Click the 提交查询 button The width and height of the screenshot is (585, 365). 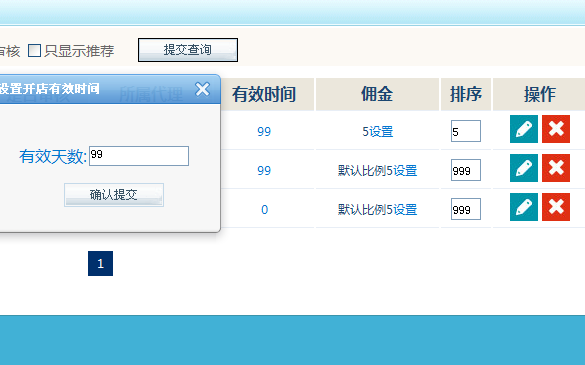[188, 50]
